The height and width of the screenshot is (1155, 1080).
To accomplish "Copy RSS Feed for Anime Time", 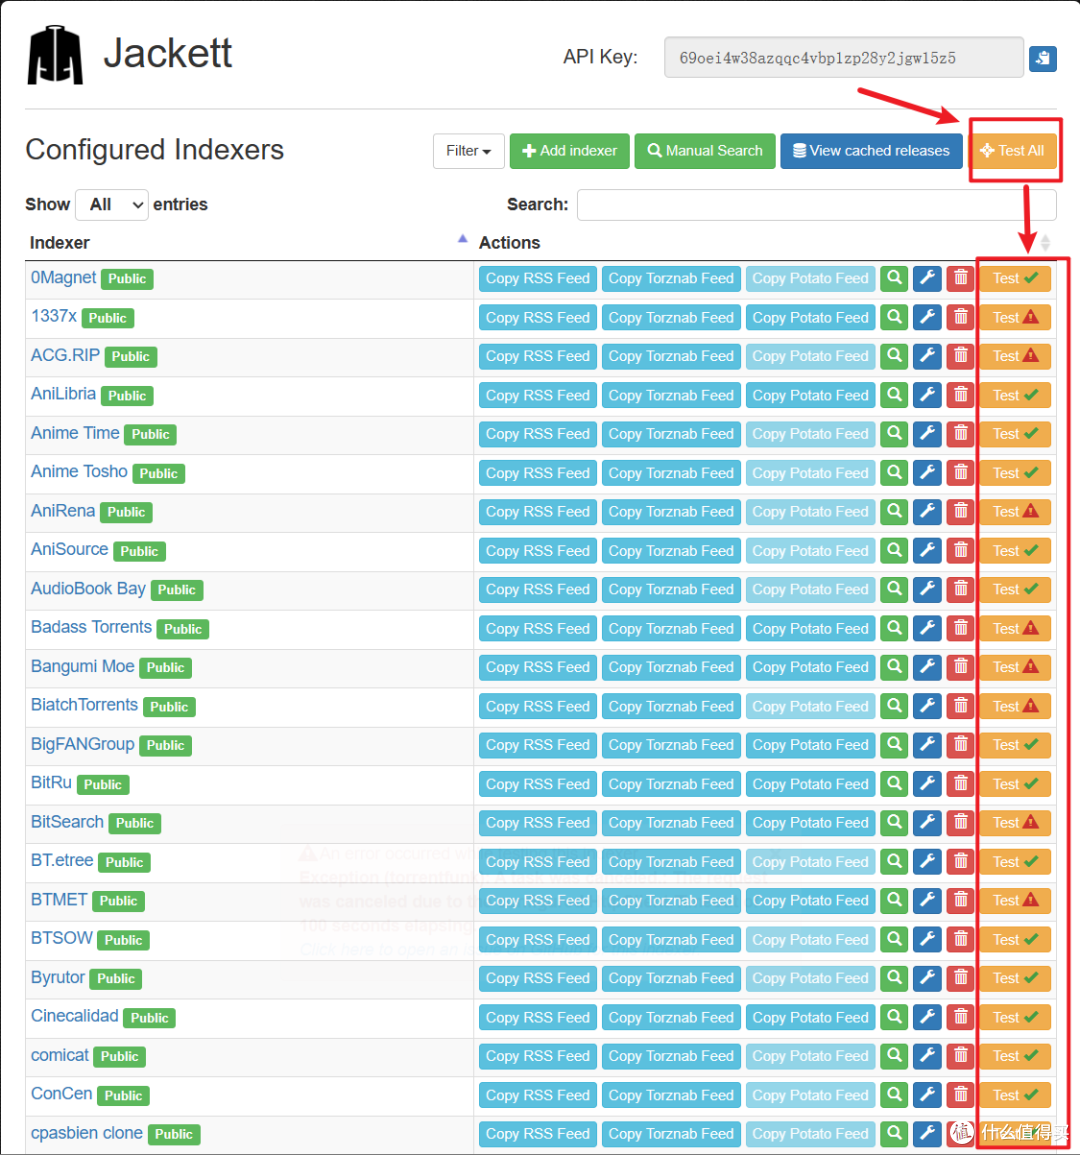I will click(x=538, y=434).
